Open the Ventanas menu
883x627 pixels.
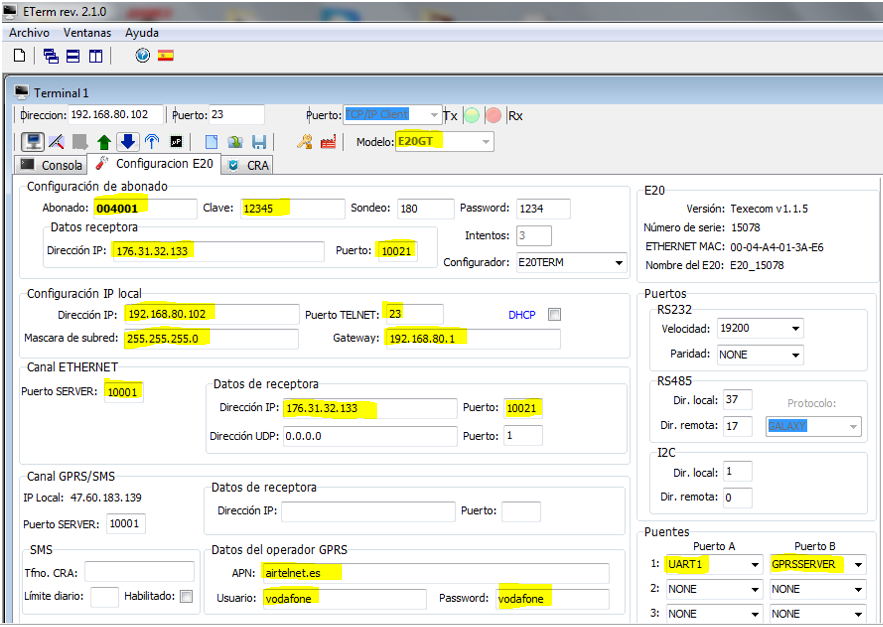pos(87,33)
